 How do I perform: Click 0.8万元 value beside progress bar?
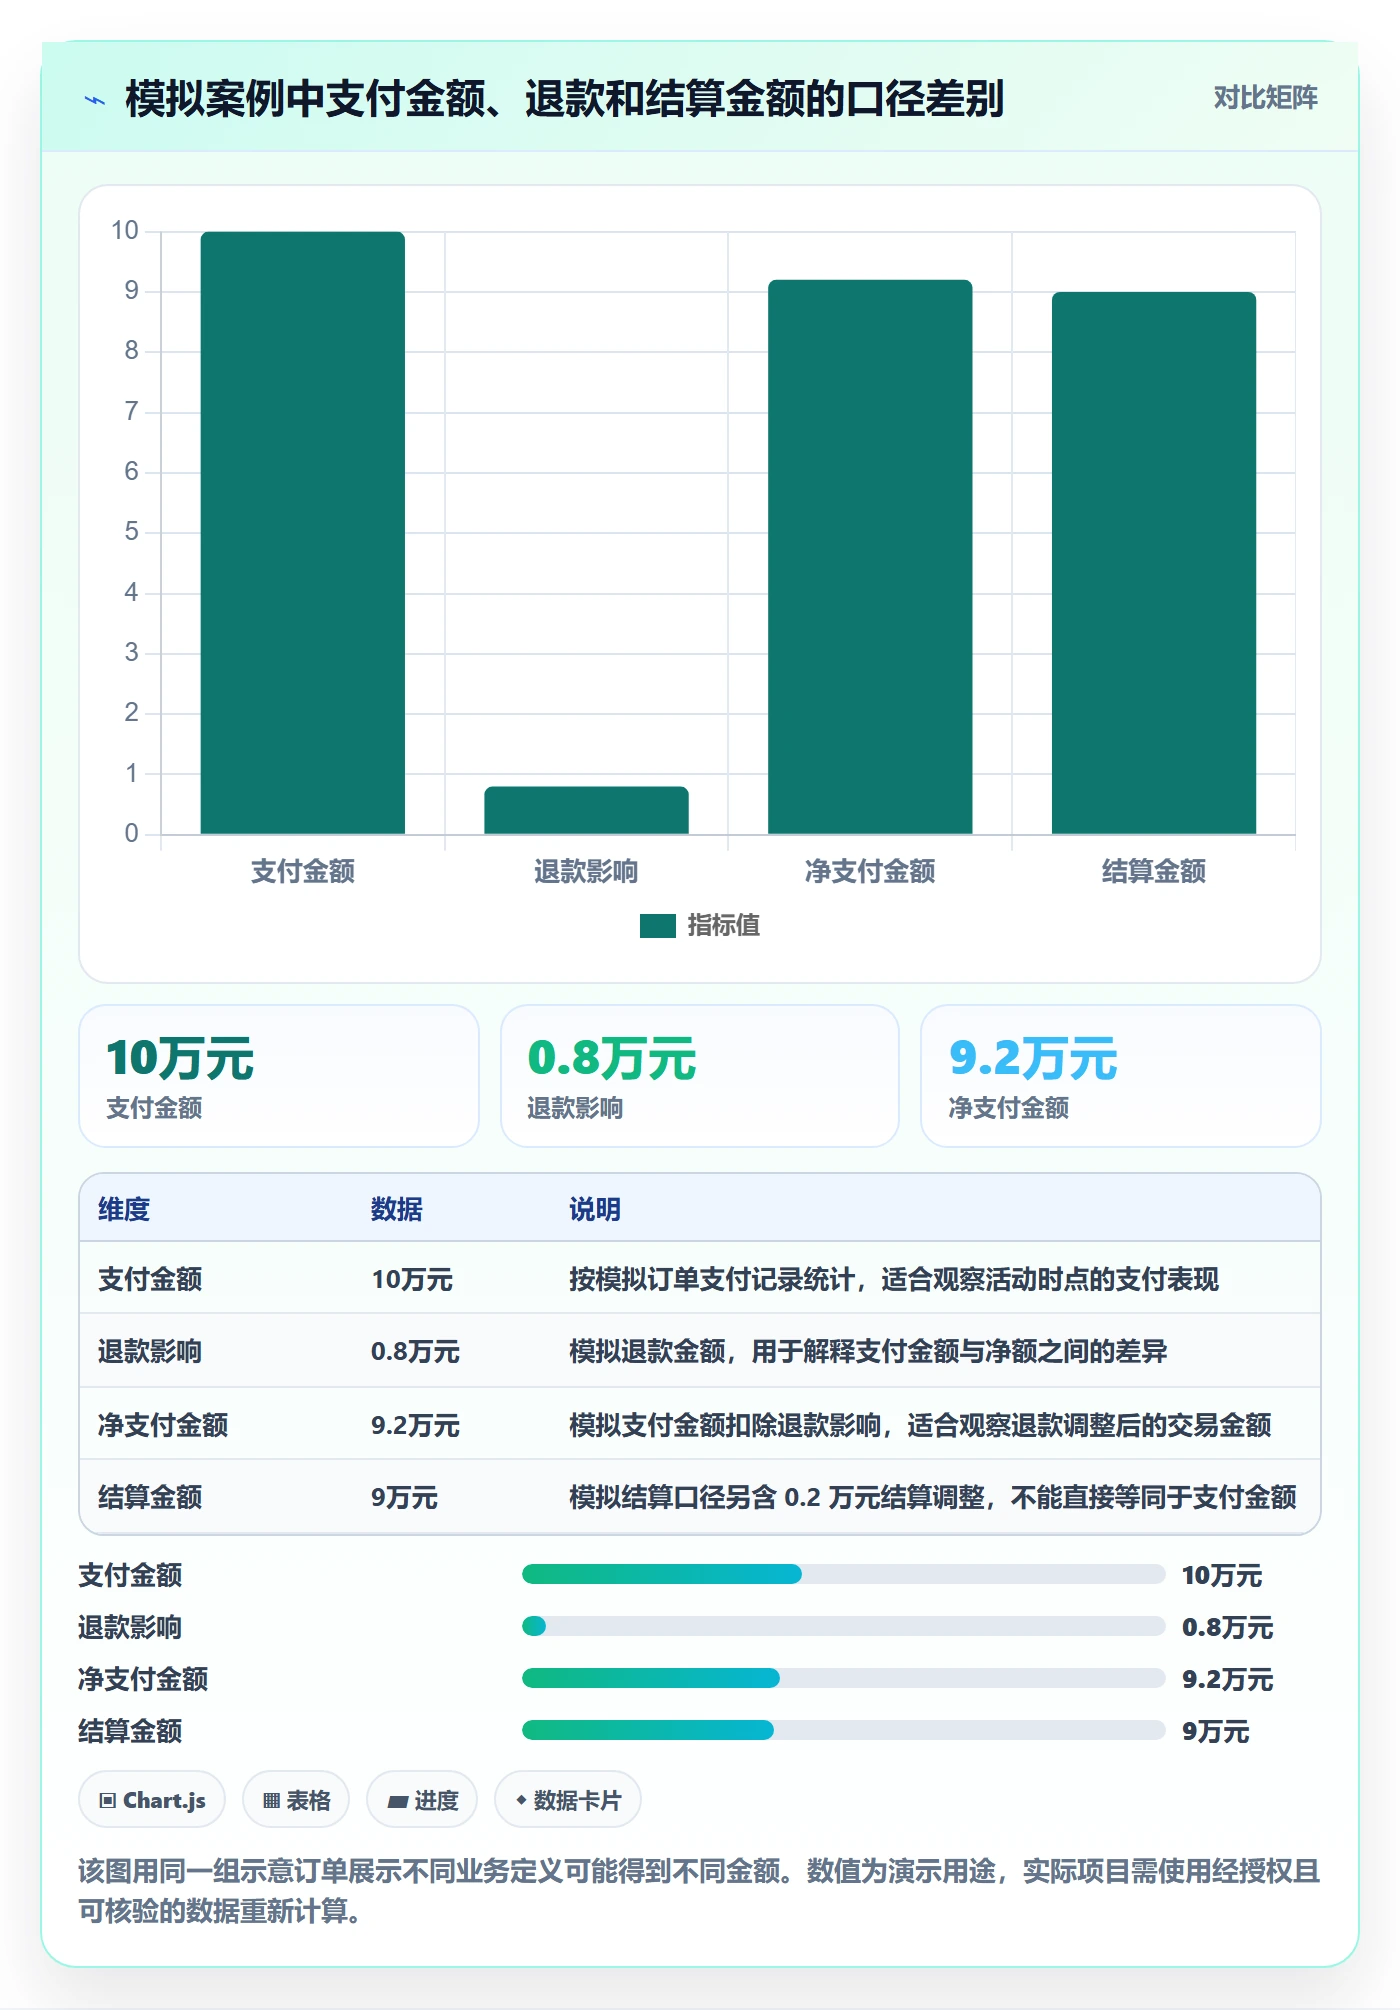point(1227,1627)
